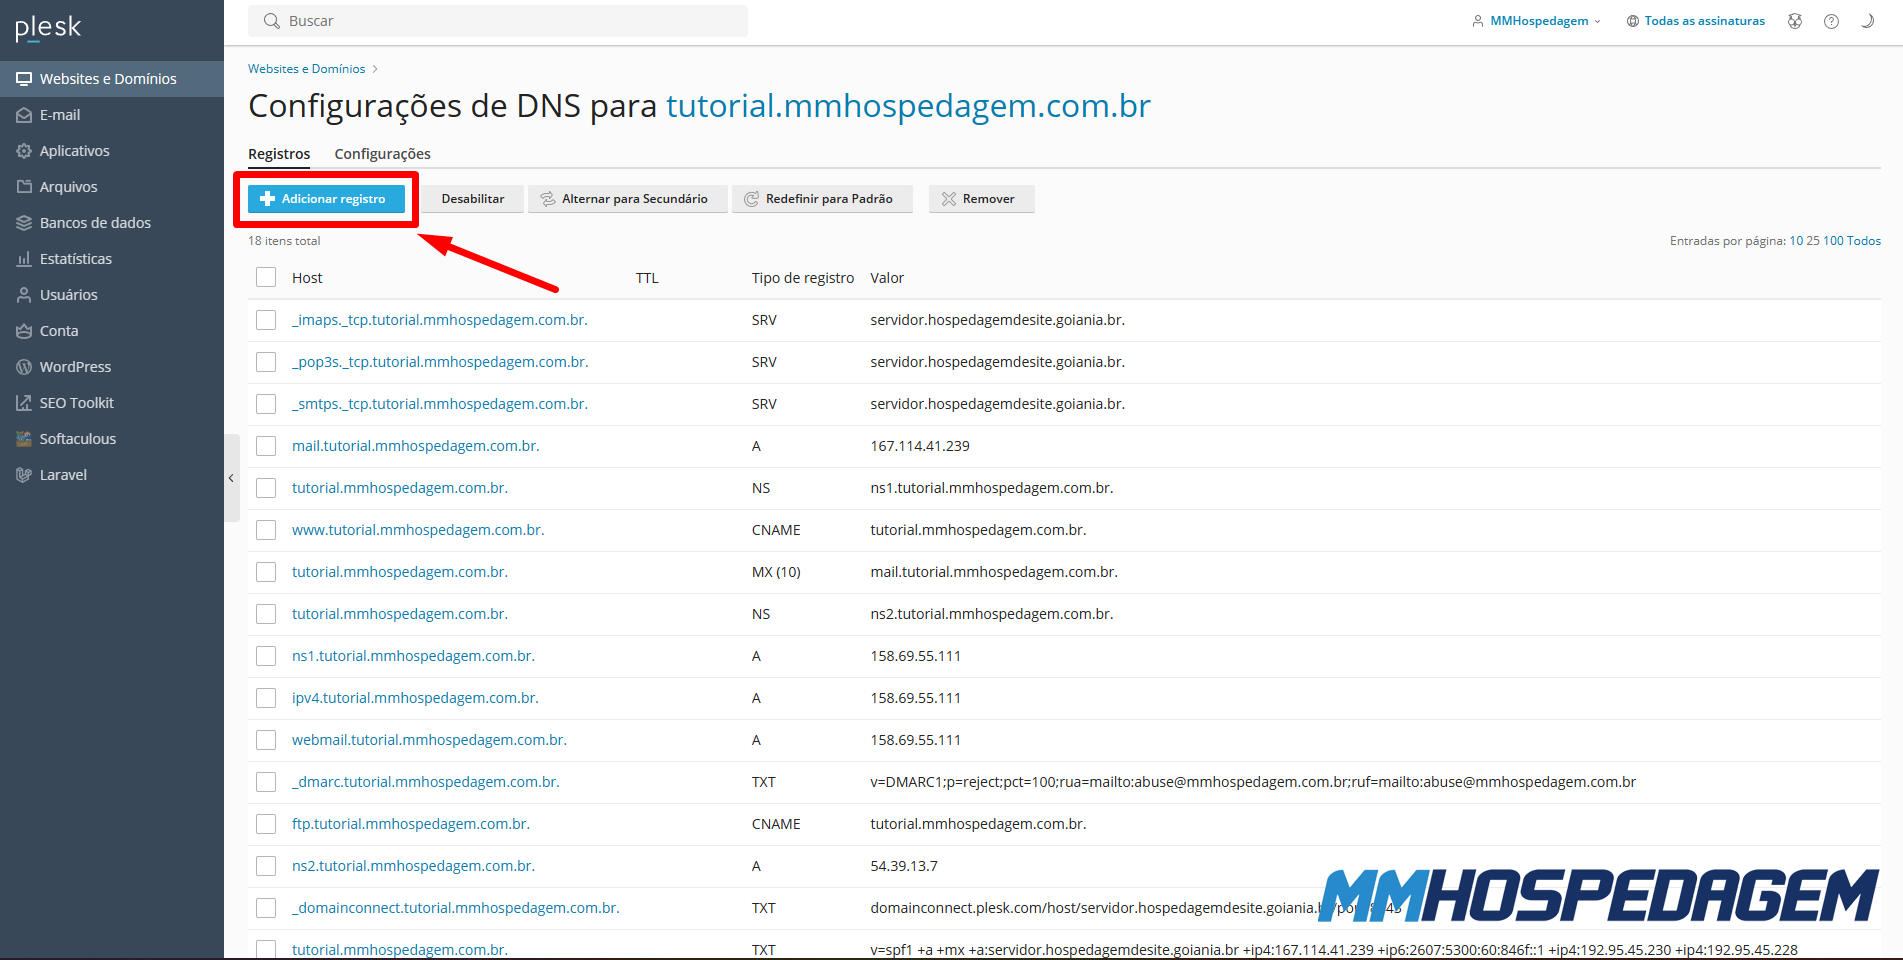This screenshot has height=960, width=1903.
Task: Open Websites e Domínios sidebar icon
Action: (24, 79)
